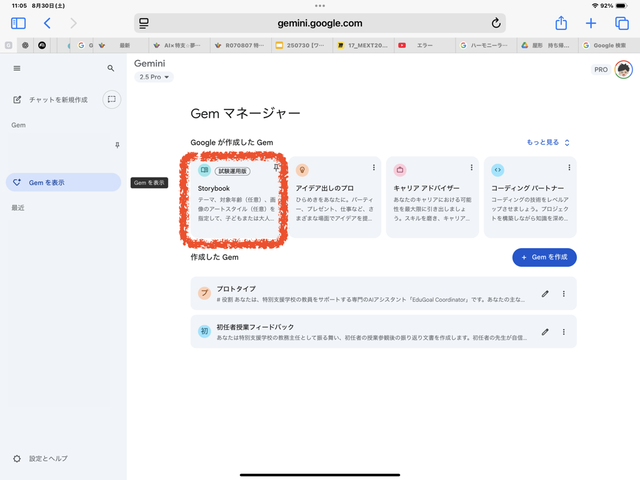Switch to the Google 検索 tab

(609, 45)
